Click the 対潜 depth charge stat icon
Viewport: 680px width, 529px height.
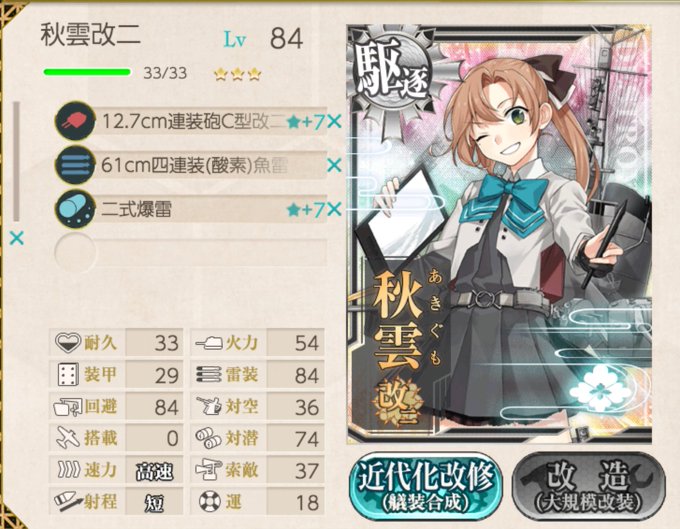[209, 438]
